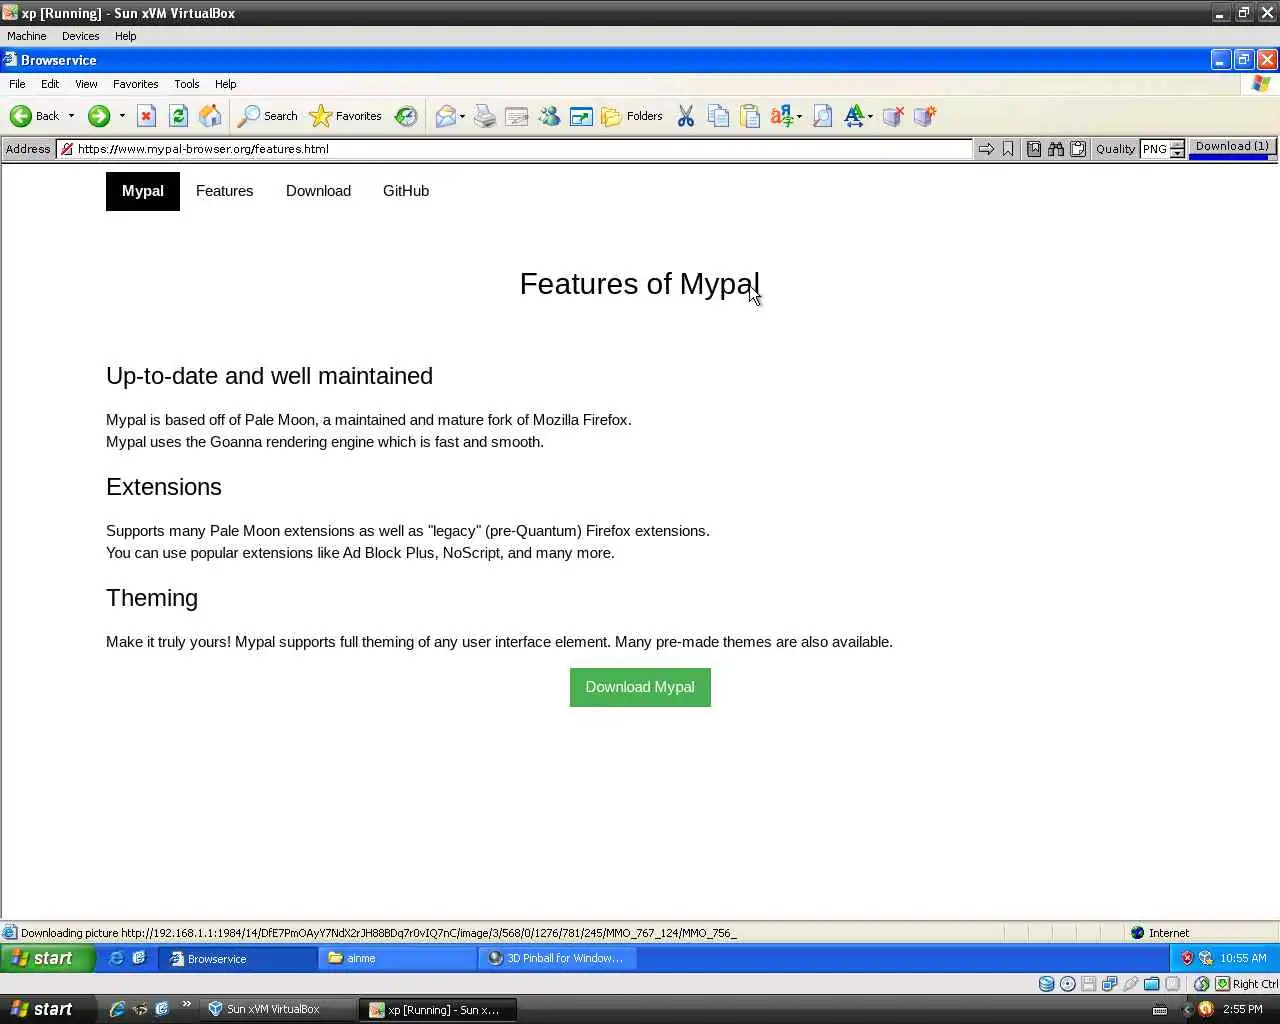Click the bookmark icon beside Go arrow
This screenshot has width=1280, height=1024.
(1008, 149)
